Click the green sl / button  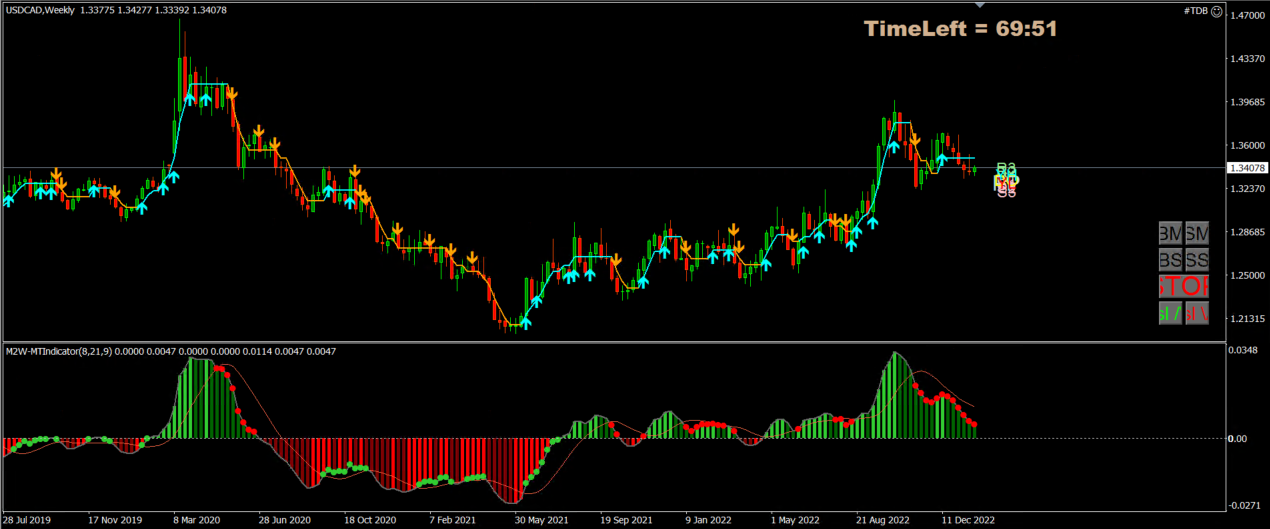click(x=1171, y=313)
